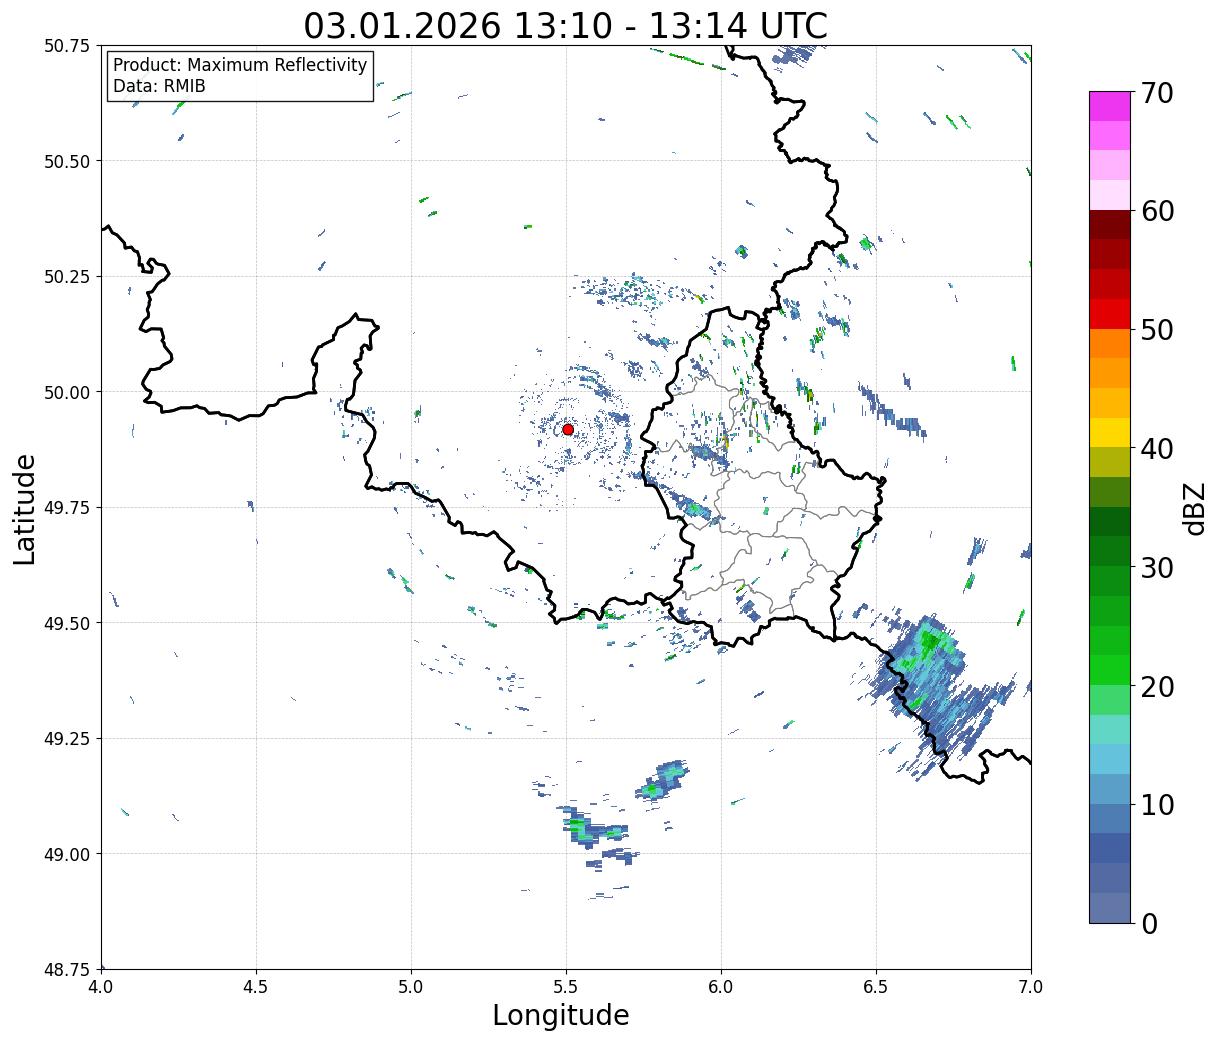Click the longitude tick label 7.0

[x=1031, y=986]
